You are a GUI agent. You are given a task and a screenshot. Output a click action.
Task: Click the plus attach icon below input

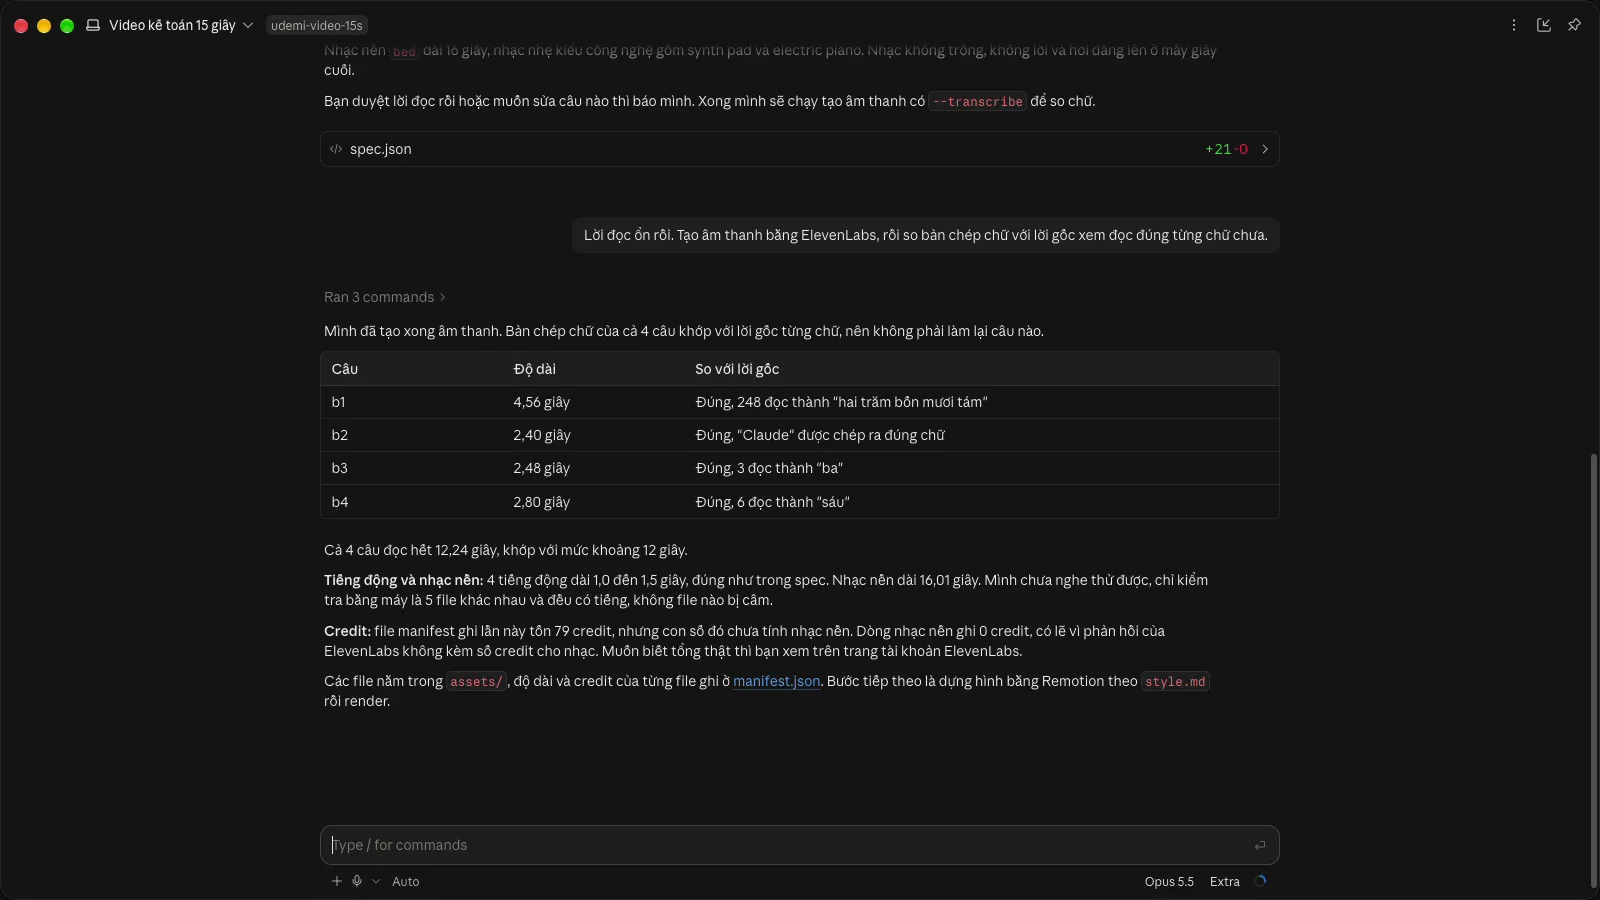(x=337, y=881)
